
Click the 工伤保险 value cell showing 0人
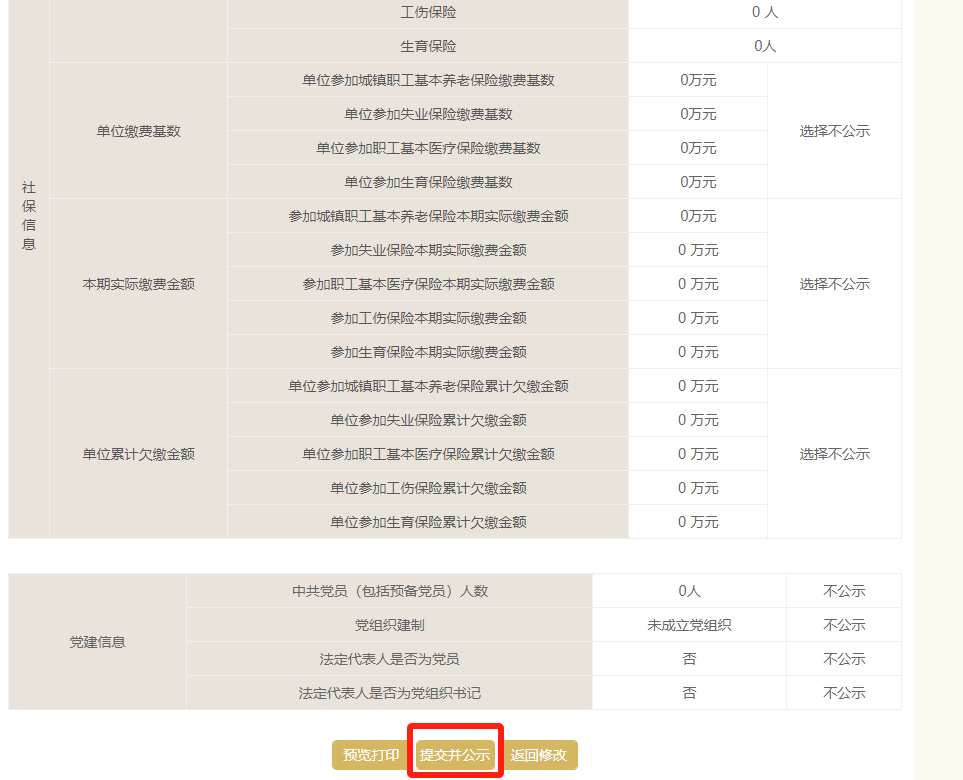[x=766, y=12]
